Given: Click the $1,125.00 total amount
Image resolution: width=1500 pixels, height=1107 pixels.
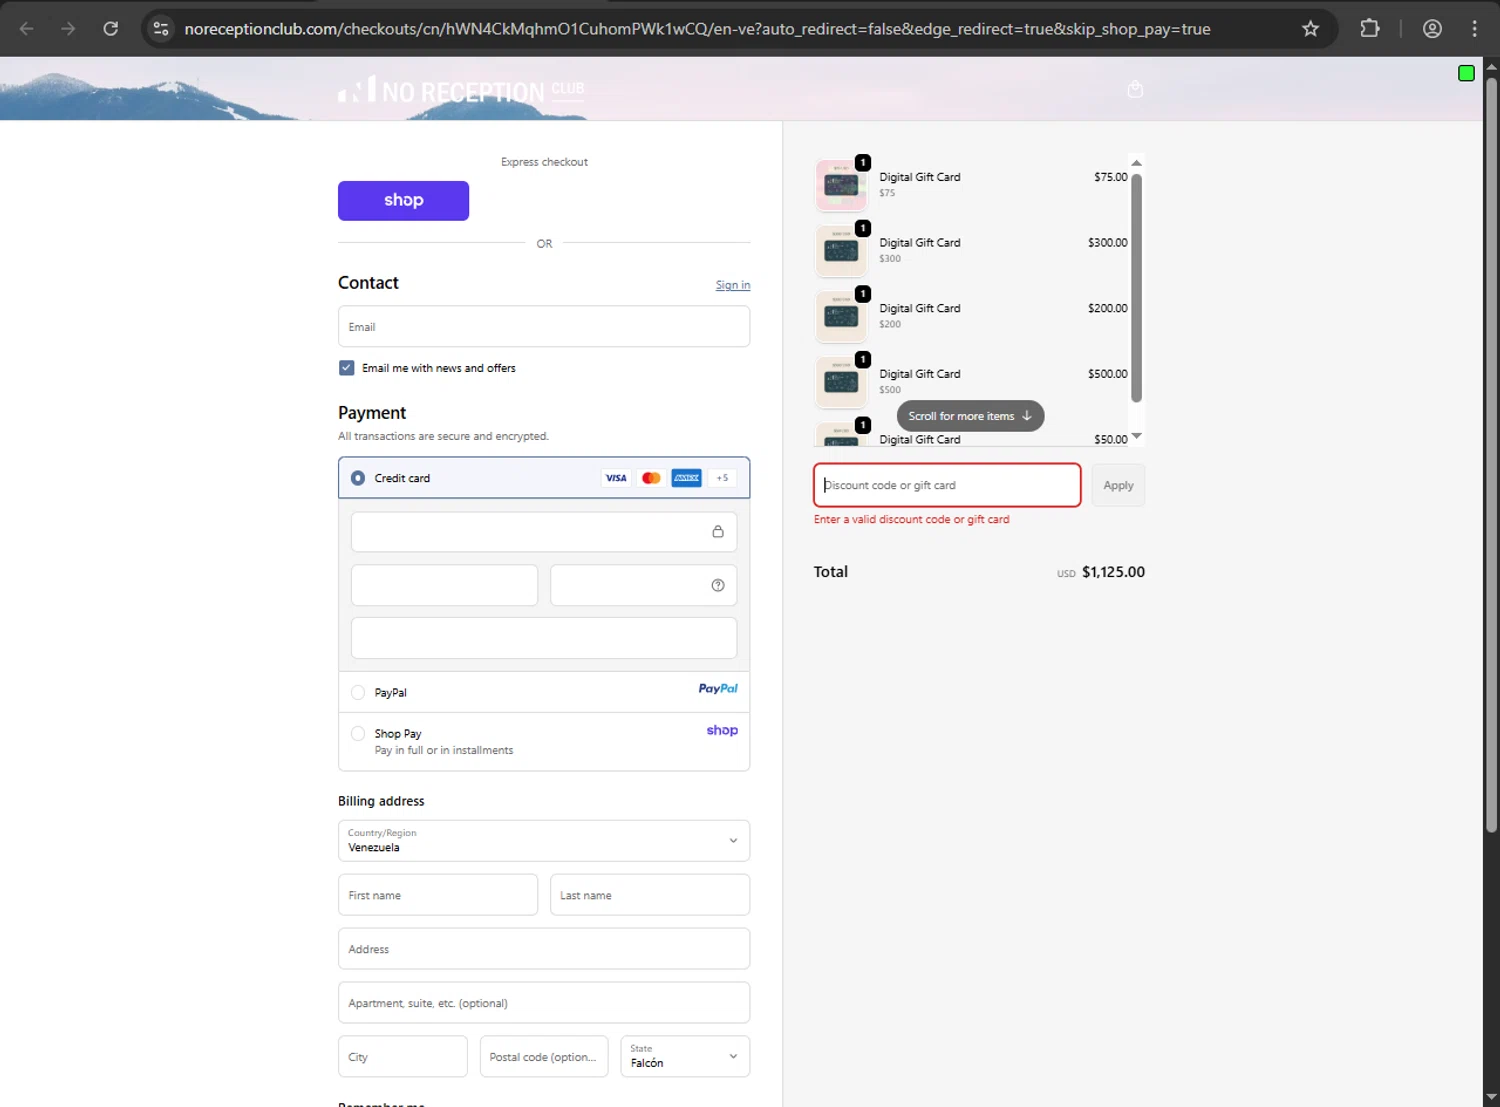Looking at the screenshot, I should point(1113,572).
